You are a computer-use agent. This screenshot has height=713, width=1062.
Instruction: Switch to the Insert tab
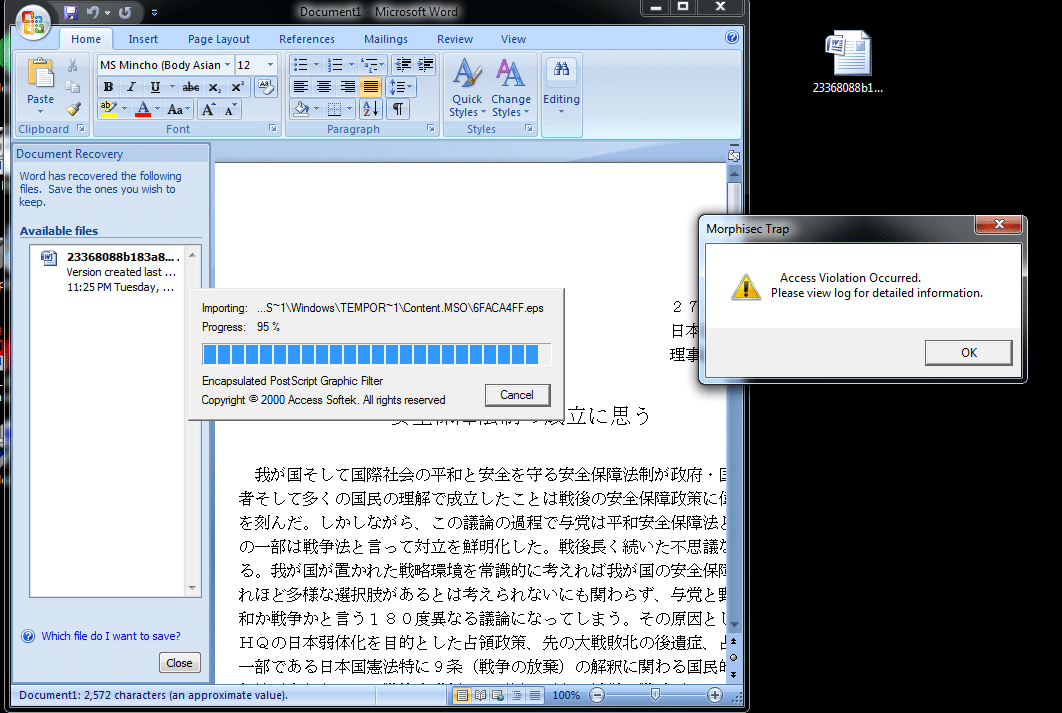pyautogui.click(x=143, y=39)
